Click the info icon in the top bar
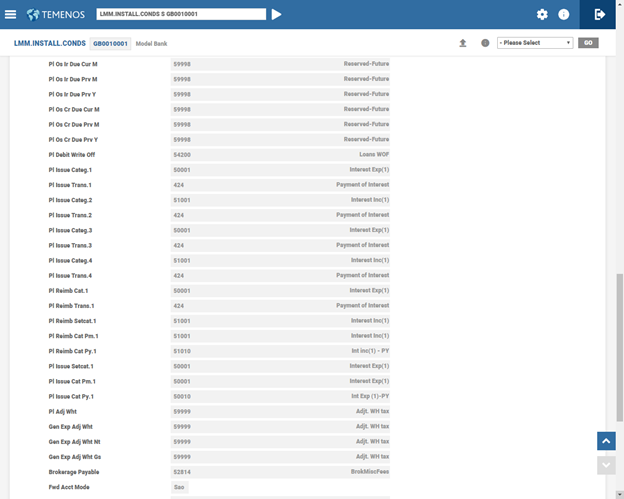This screenshot has width=624, height=499. pos(564,15)
